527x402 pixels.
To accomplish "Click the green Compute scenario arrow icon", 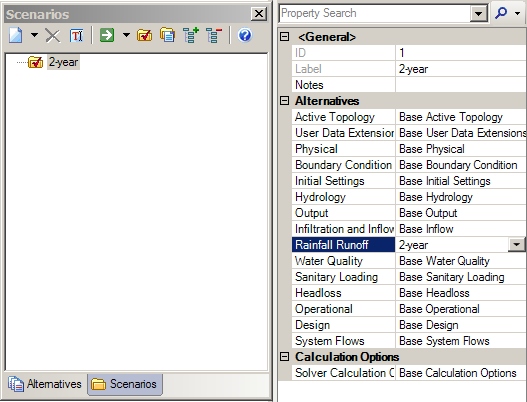I will tap(107, 35).
